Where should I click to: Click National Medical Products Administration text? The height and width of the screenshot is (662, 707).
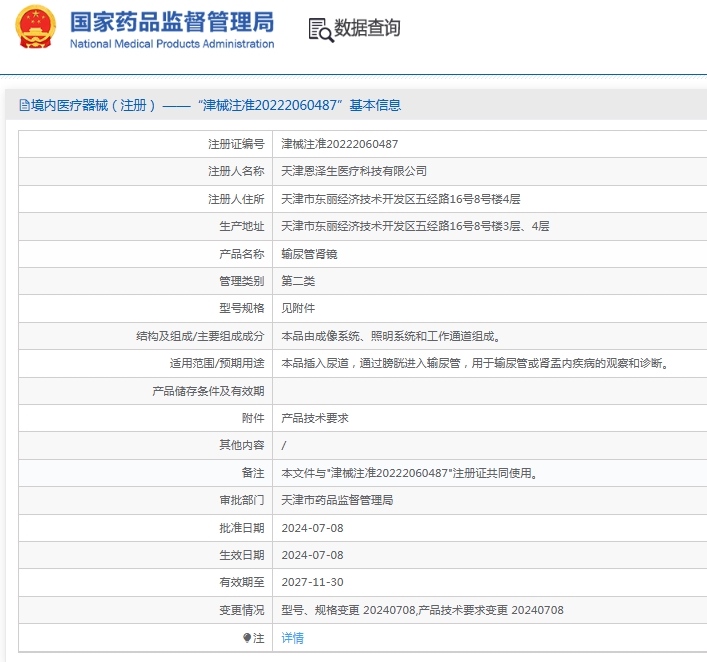(x=172, y=44)
